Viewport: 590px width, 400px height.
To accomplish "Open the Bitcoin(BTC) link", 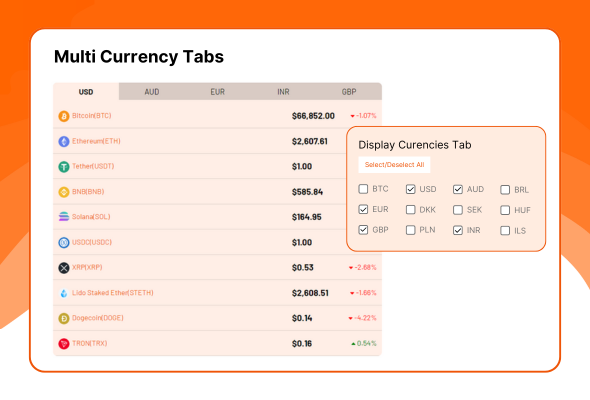I will coord(91,116).
